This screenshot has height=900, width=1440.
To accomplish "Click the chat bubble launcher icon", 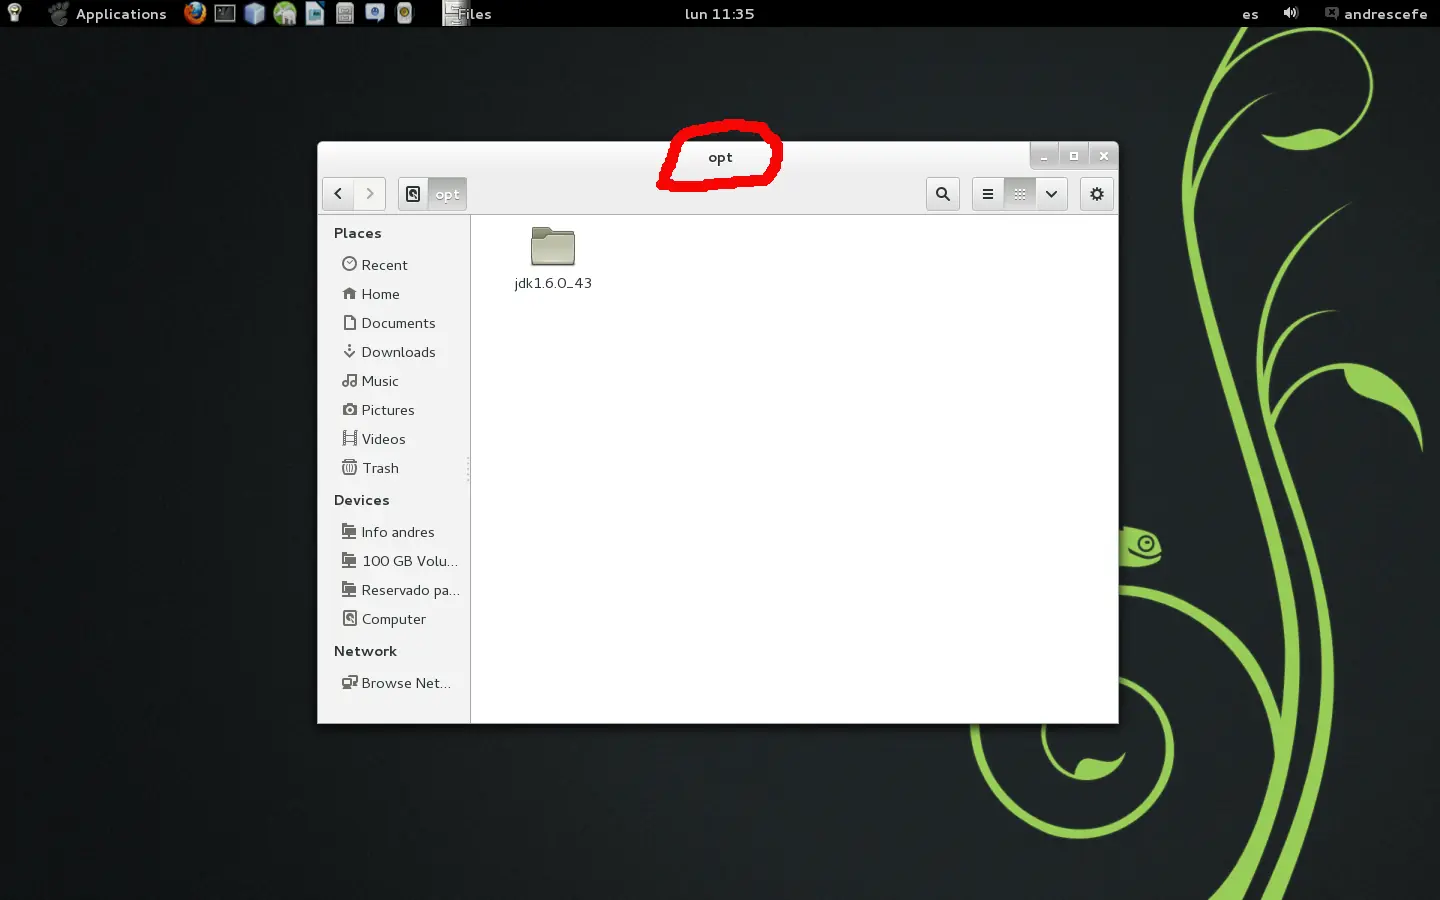I will pos(375,13).
